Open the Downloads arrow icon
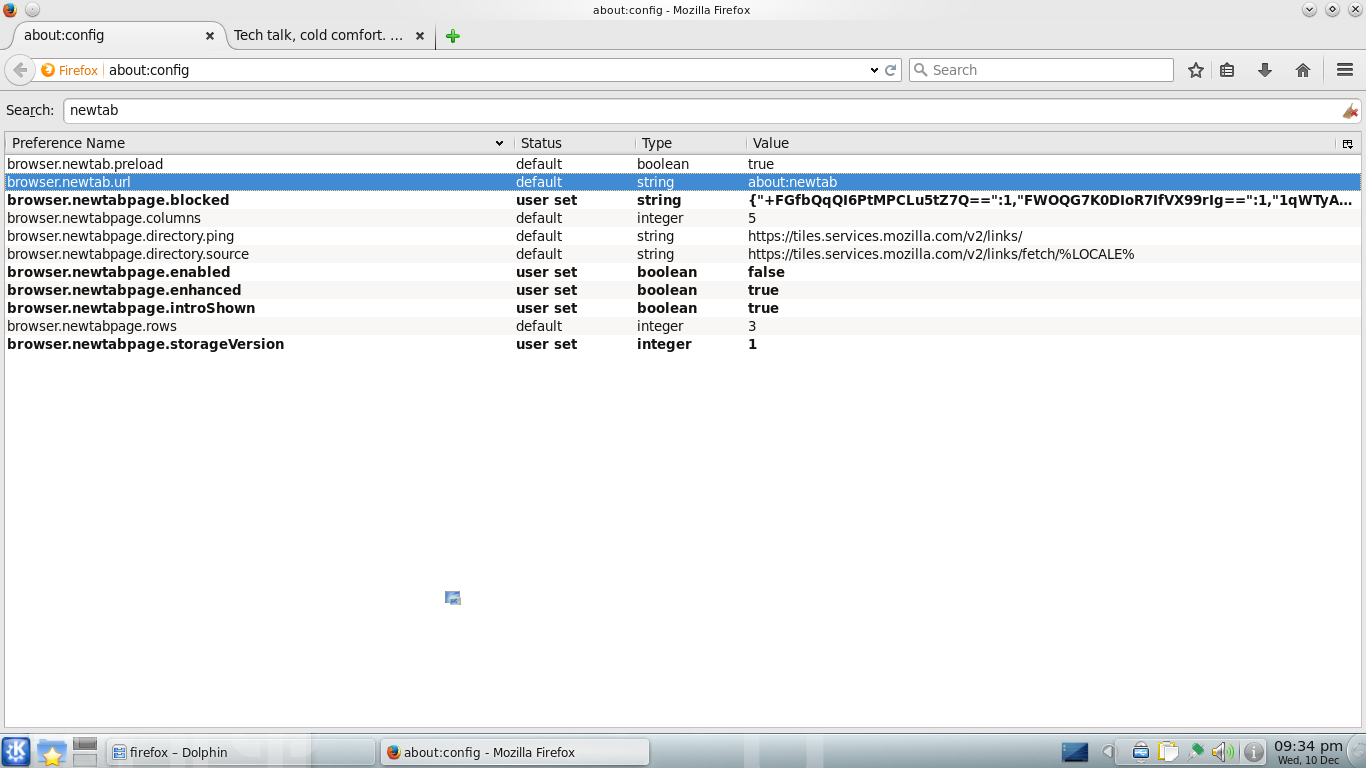 tap(1265, 70)
